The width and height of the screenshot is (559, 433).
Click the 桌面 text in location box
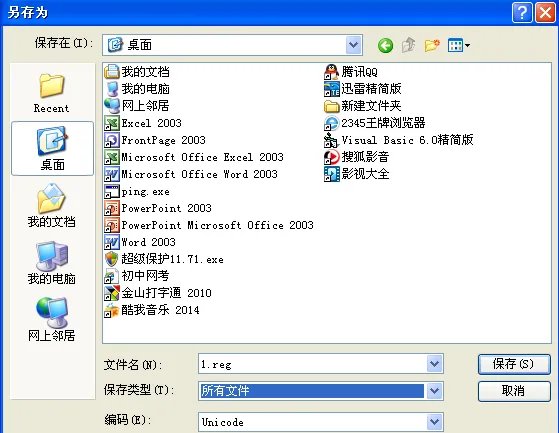pyautogui.click(x=140, y=45)
